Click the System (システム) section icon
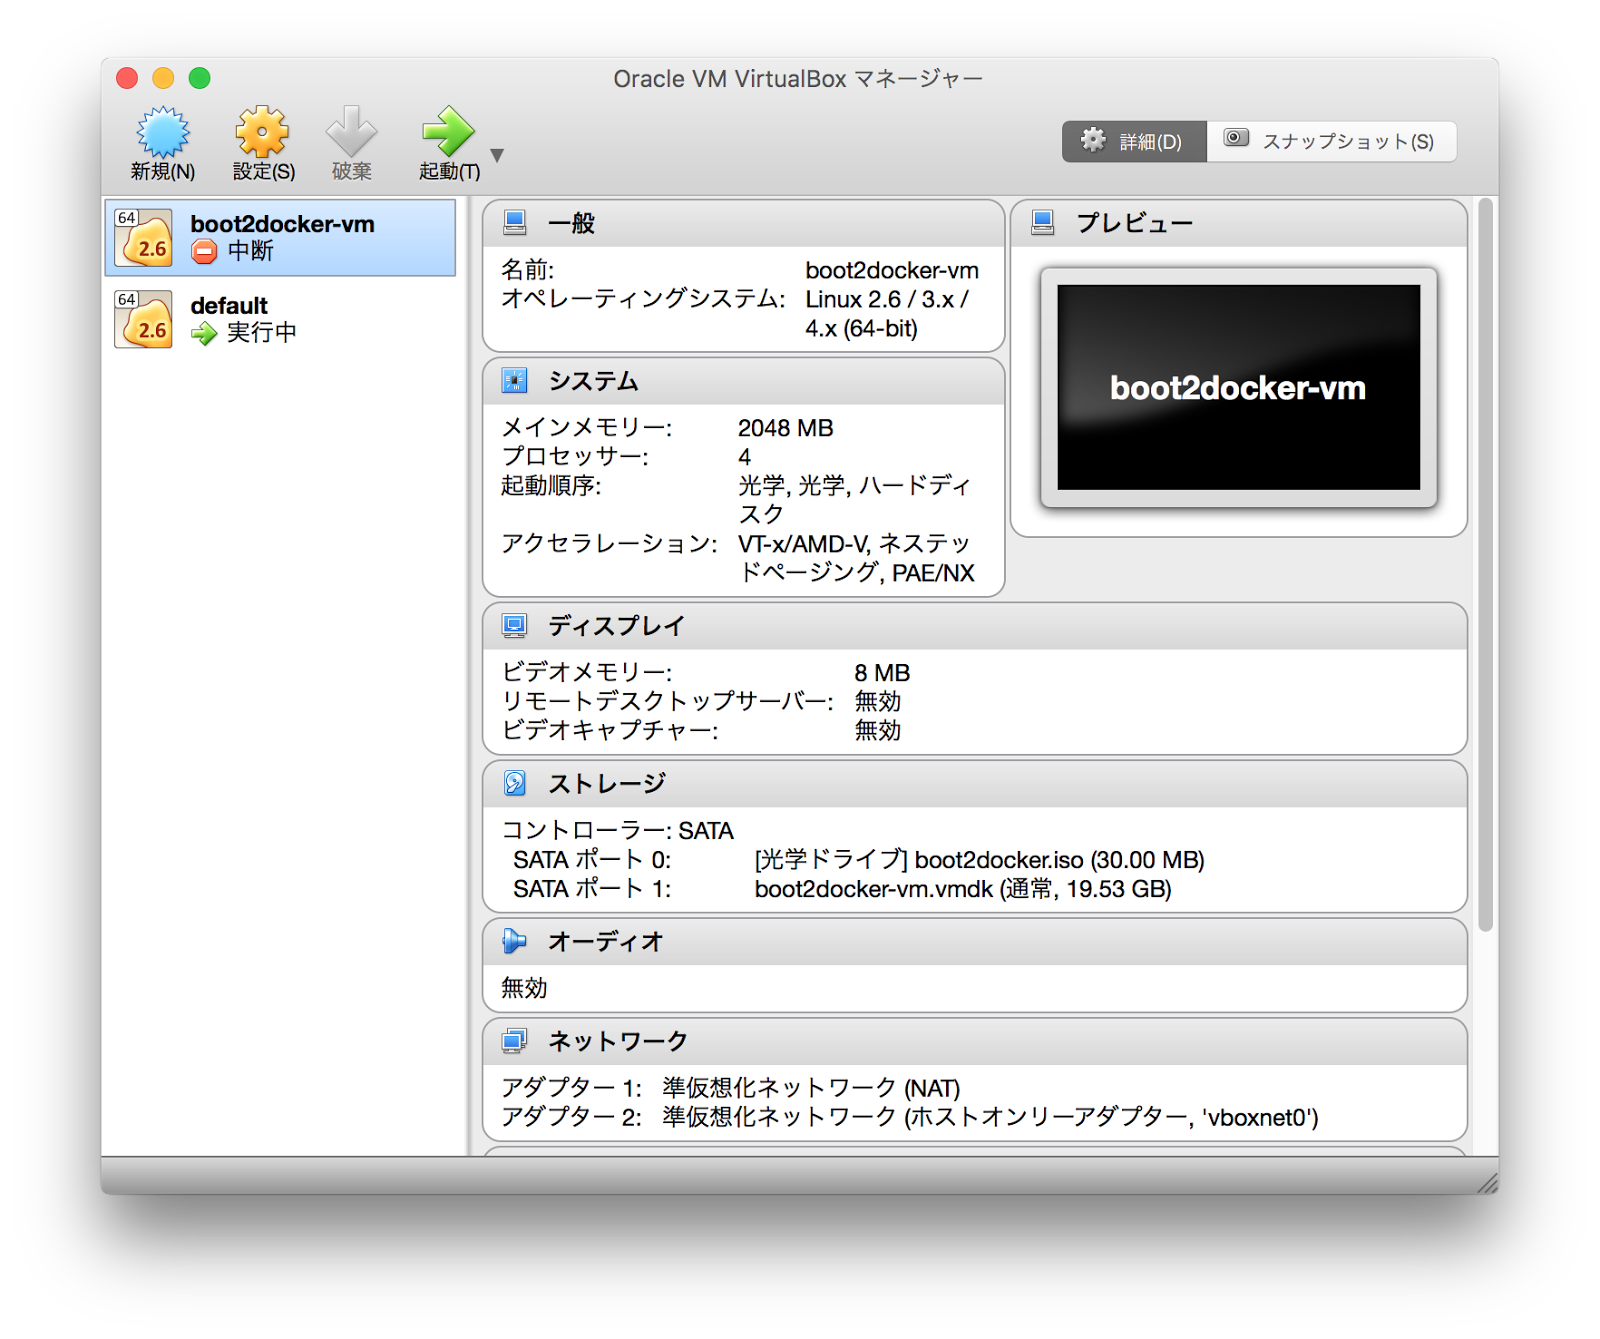This screenshot has height=1339, width=1600. [x=515, y=381]
